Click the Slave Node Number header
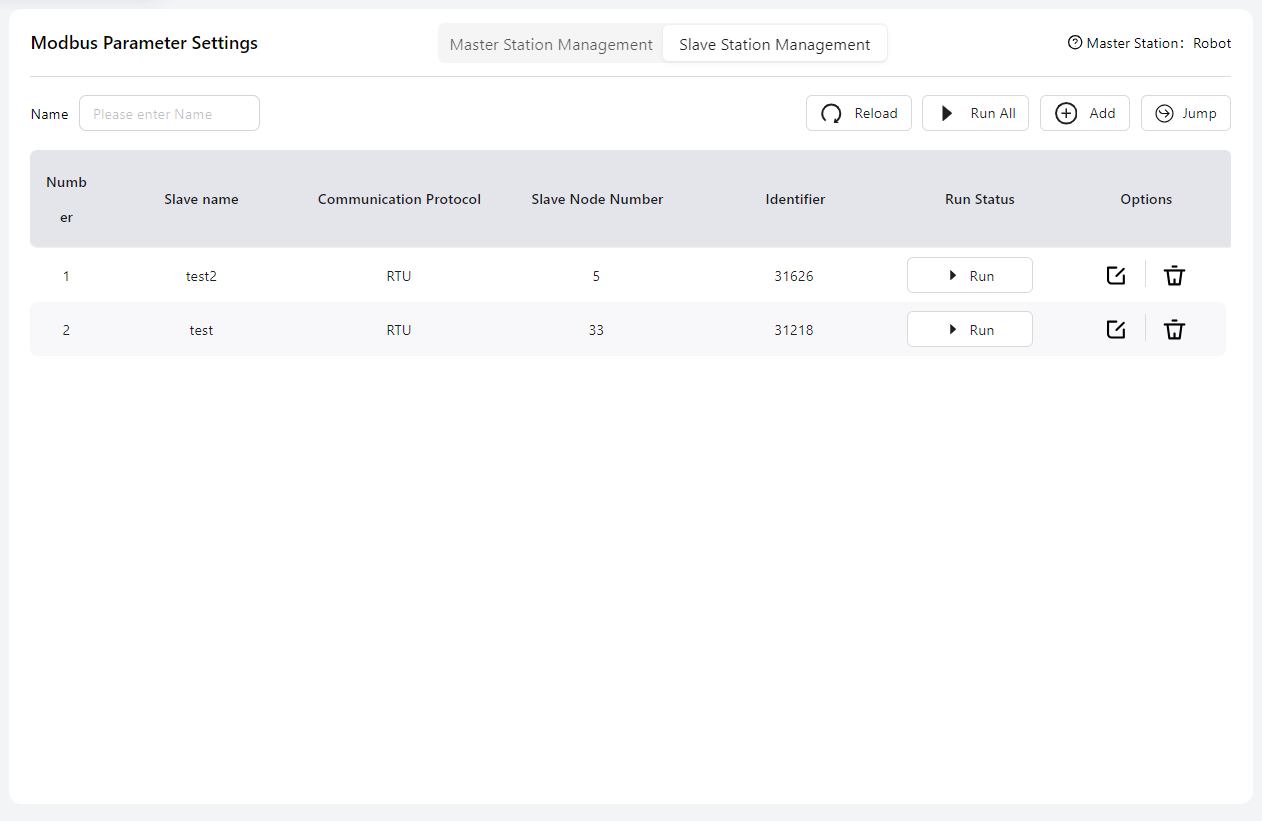1262x821 pixels. pos(597,199)
